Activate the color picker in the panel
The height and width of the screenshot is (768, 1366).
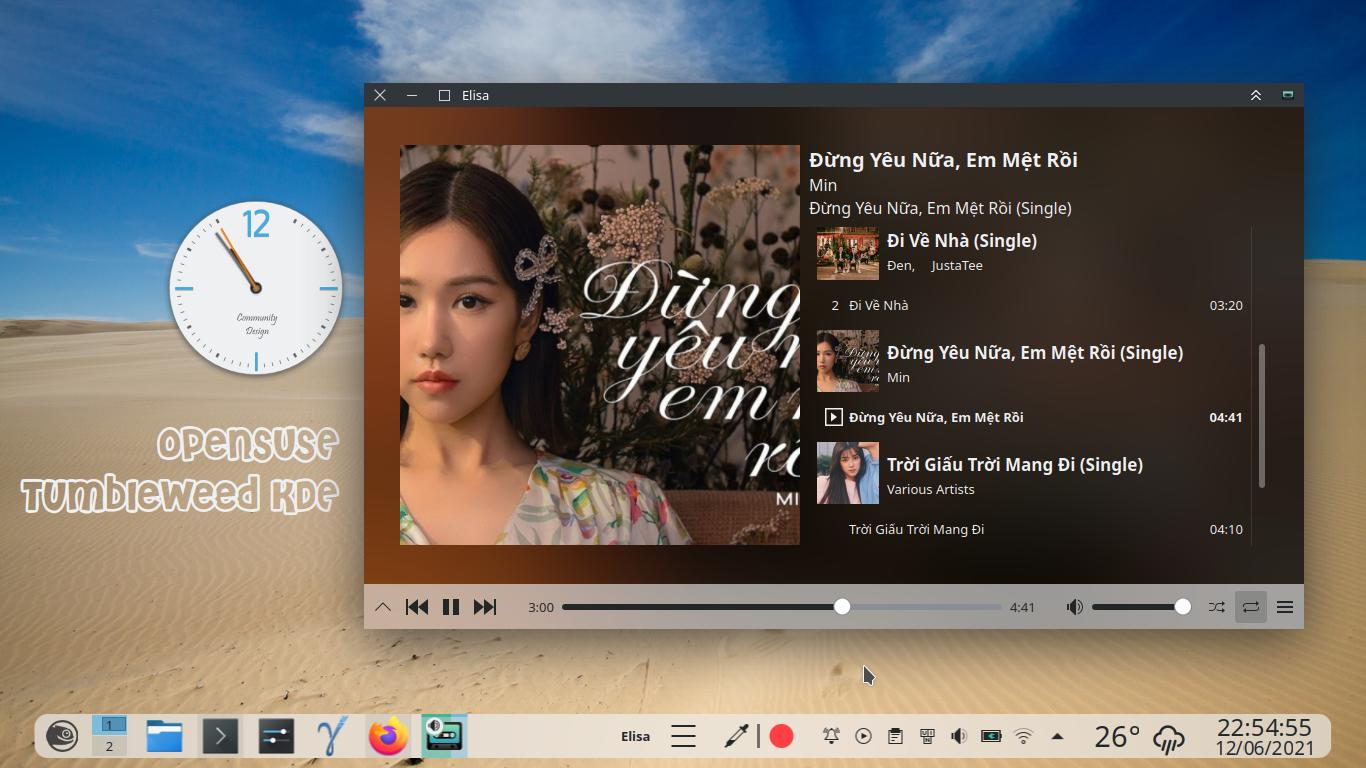pos(736,737)
